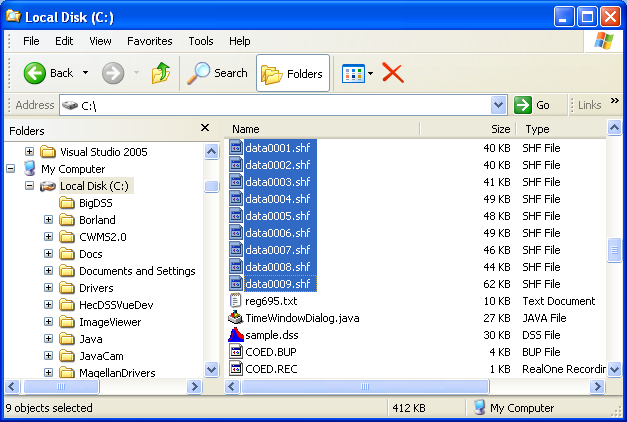Image resolution: width=627 pixels, height=422 pixels.
Task: Click the Up folder icon
Action: [160, 73]
